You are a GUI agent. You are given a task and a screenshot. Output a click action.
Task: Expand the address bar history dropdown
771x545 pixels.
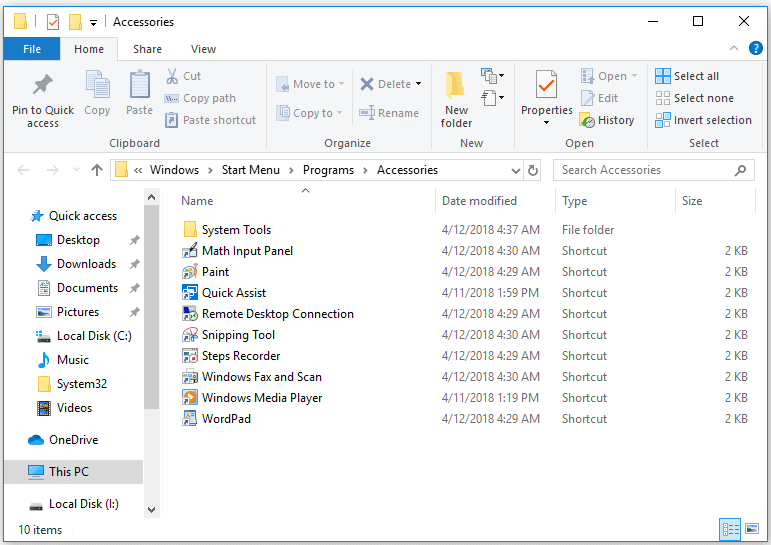coord(515,171)
